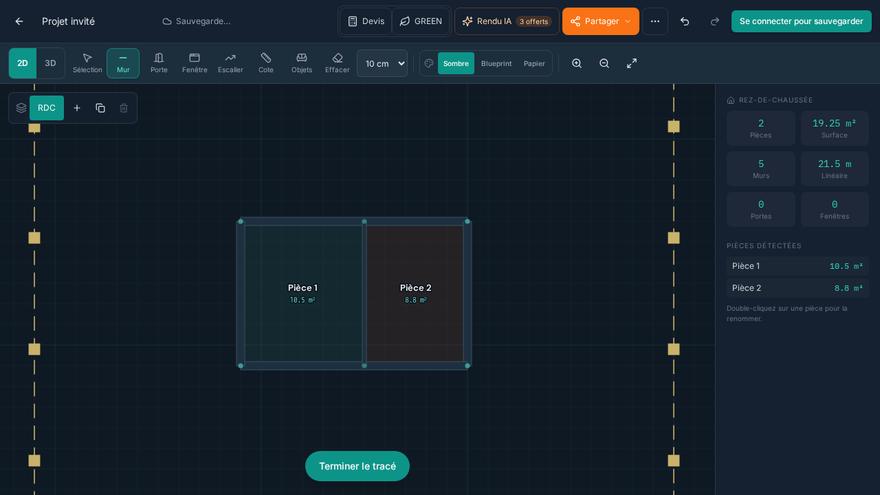
Task: Launch Rendu IA rendering
Action: [506, 21]
